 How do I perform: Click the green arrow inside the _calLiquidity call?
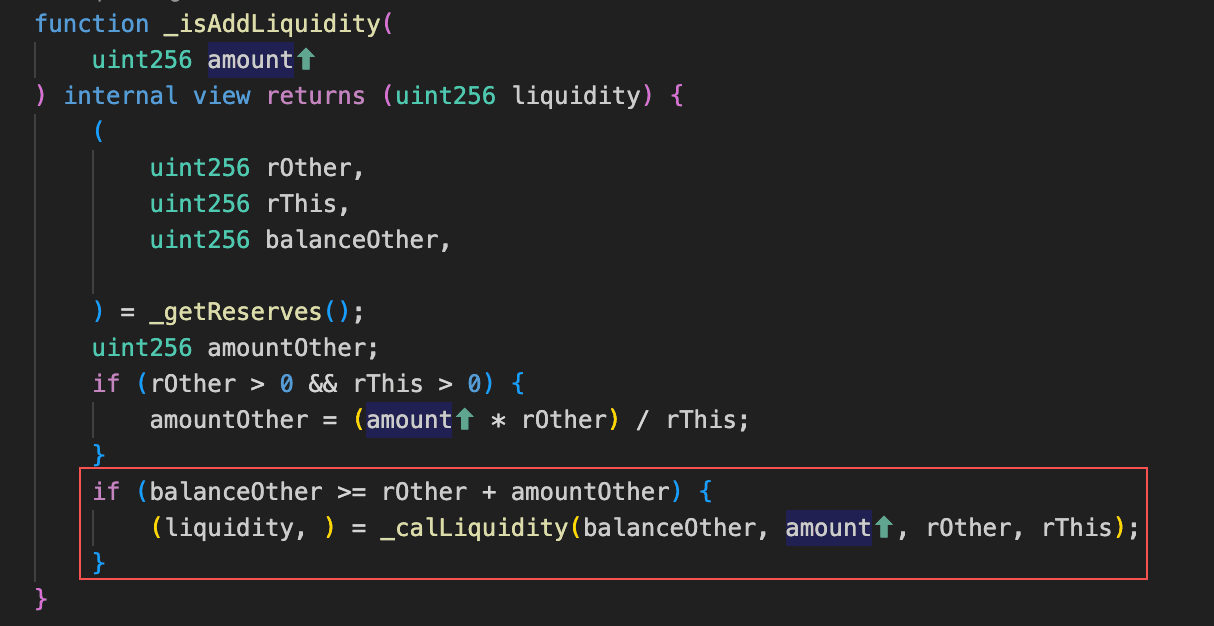(x=883, y=527)
